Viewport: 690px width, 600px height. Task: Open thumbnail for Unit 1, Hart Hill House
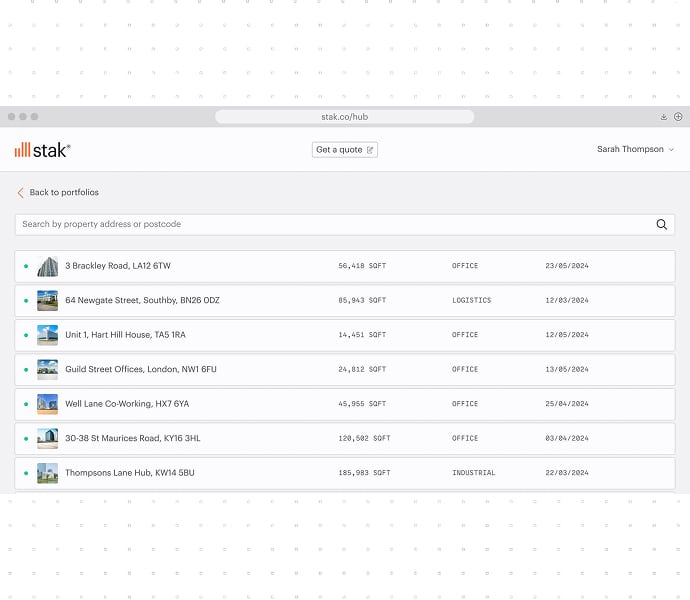pos(48,335)
